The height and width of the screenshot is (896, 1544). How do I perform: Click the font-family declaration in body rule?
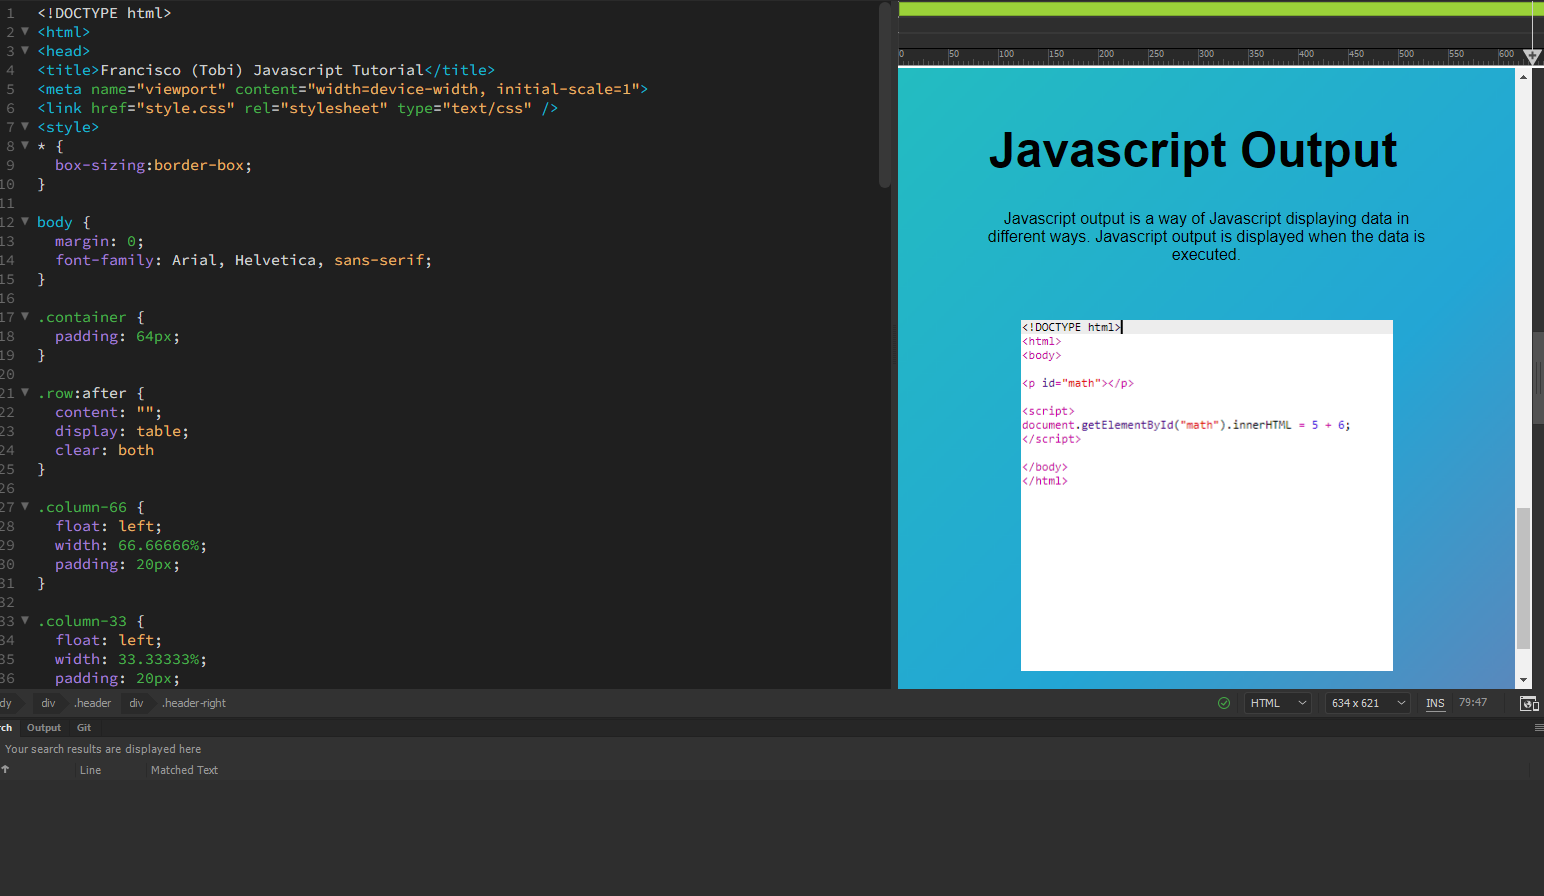244,260
